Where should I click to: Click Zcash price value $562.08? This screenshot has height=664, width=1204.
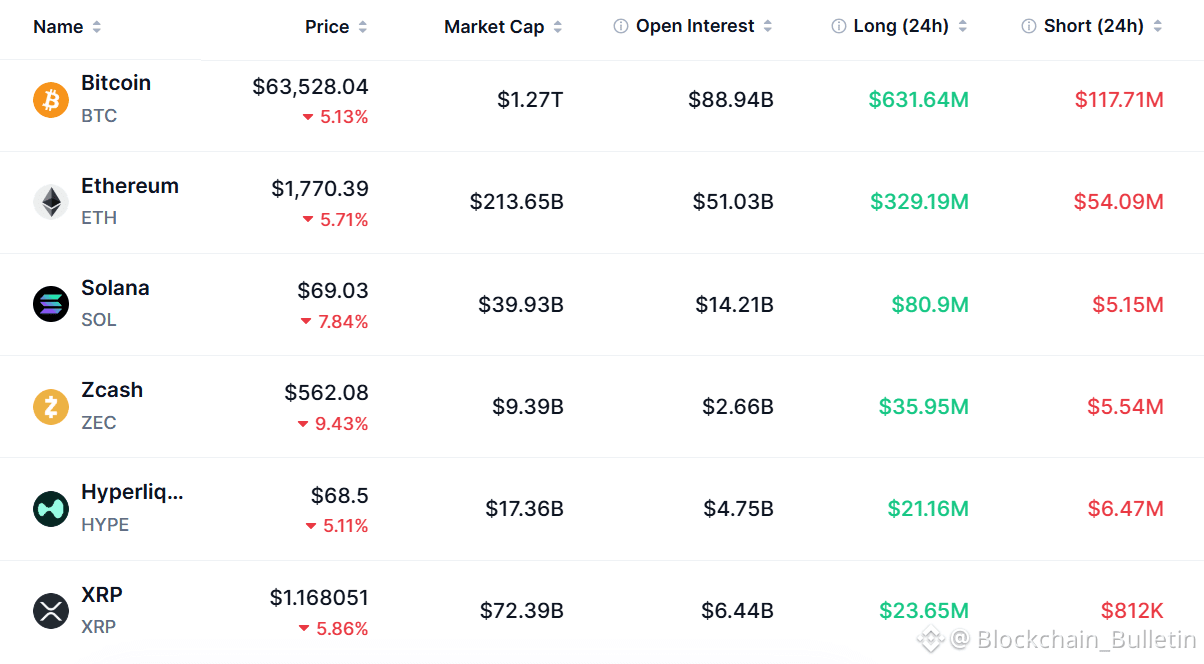tap(326, 393)
